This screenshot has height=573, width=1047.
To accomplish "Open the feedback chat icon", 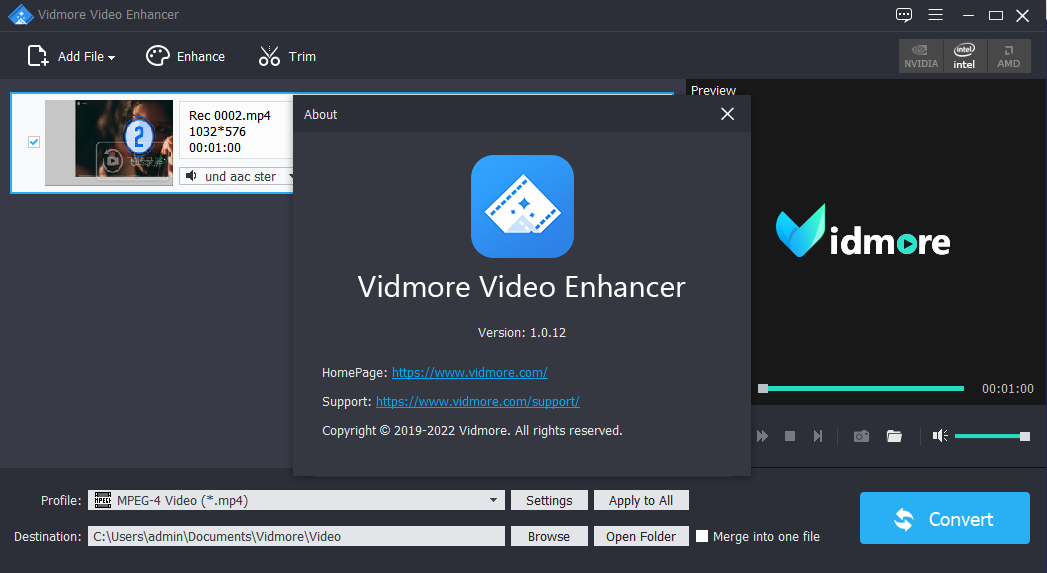I will pos(903,15).
